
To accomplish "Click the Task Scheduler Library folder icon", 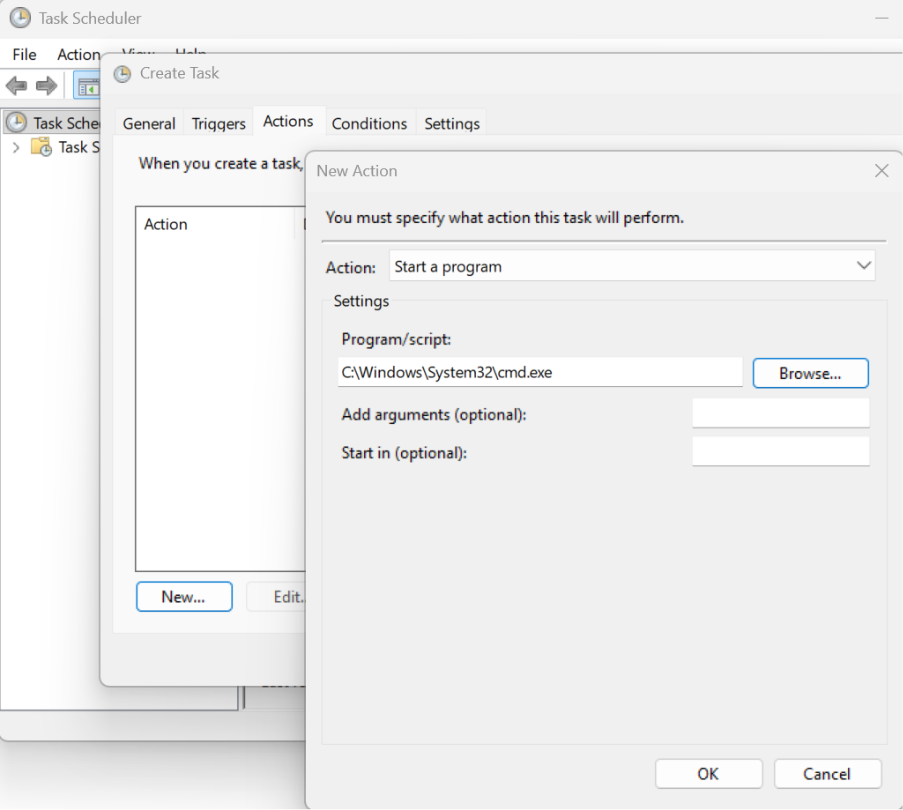I will tap(41, 147).
